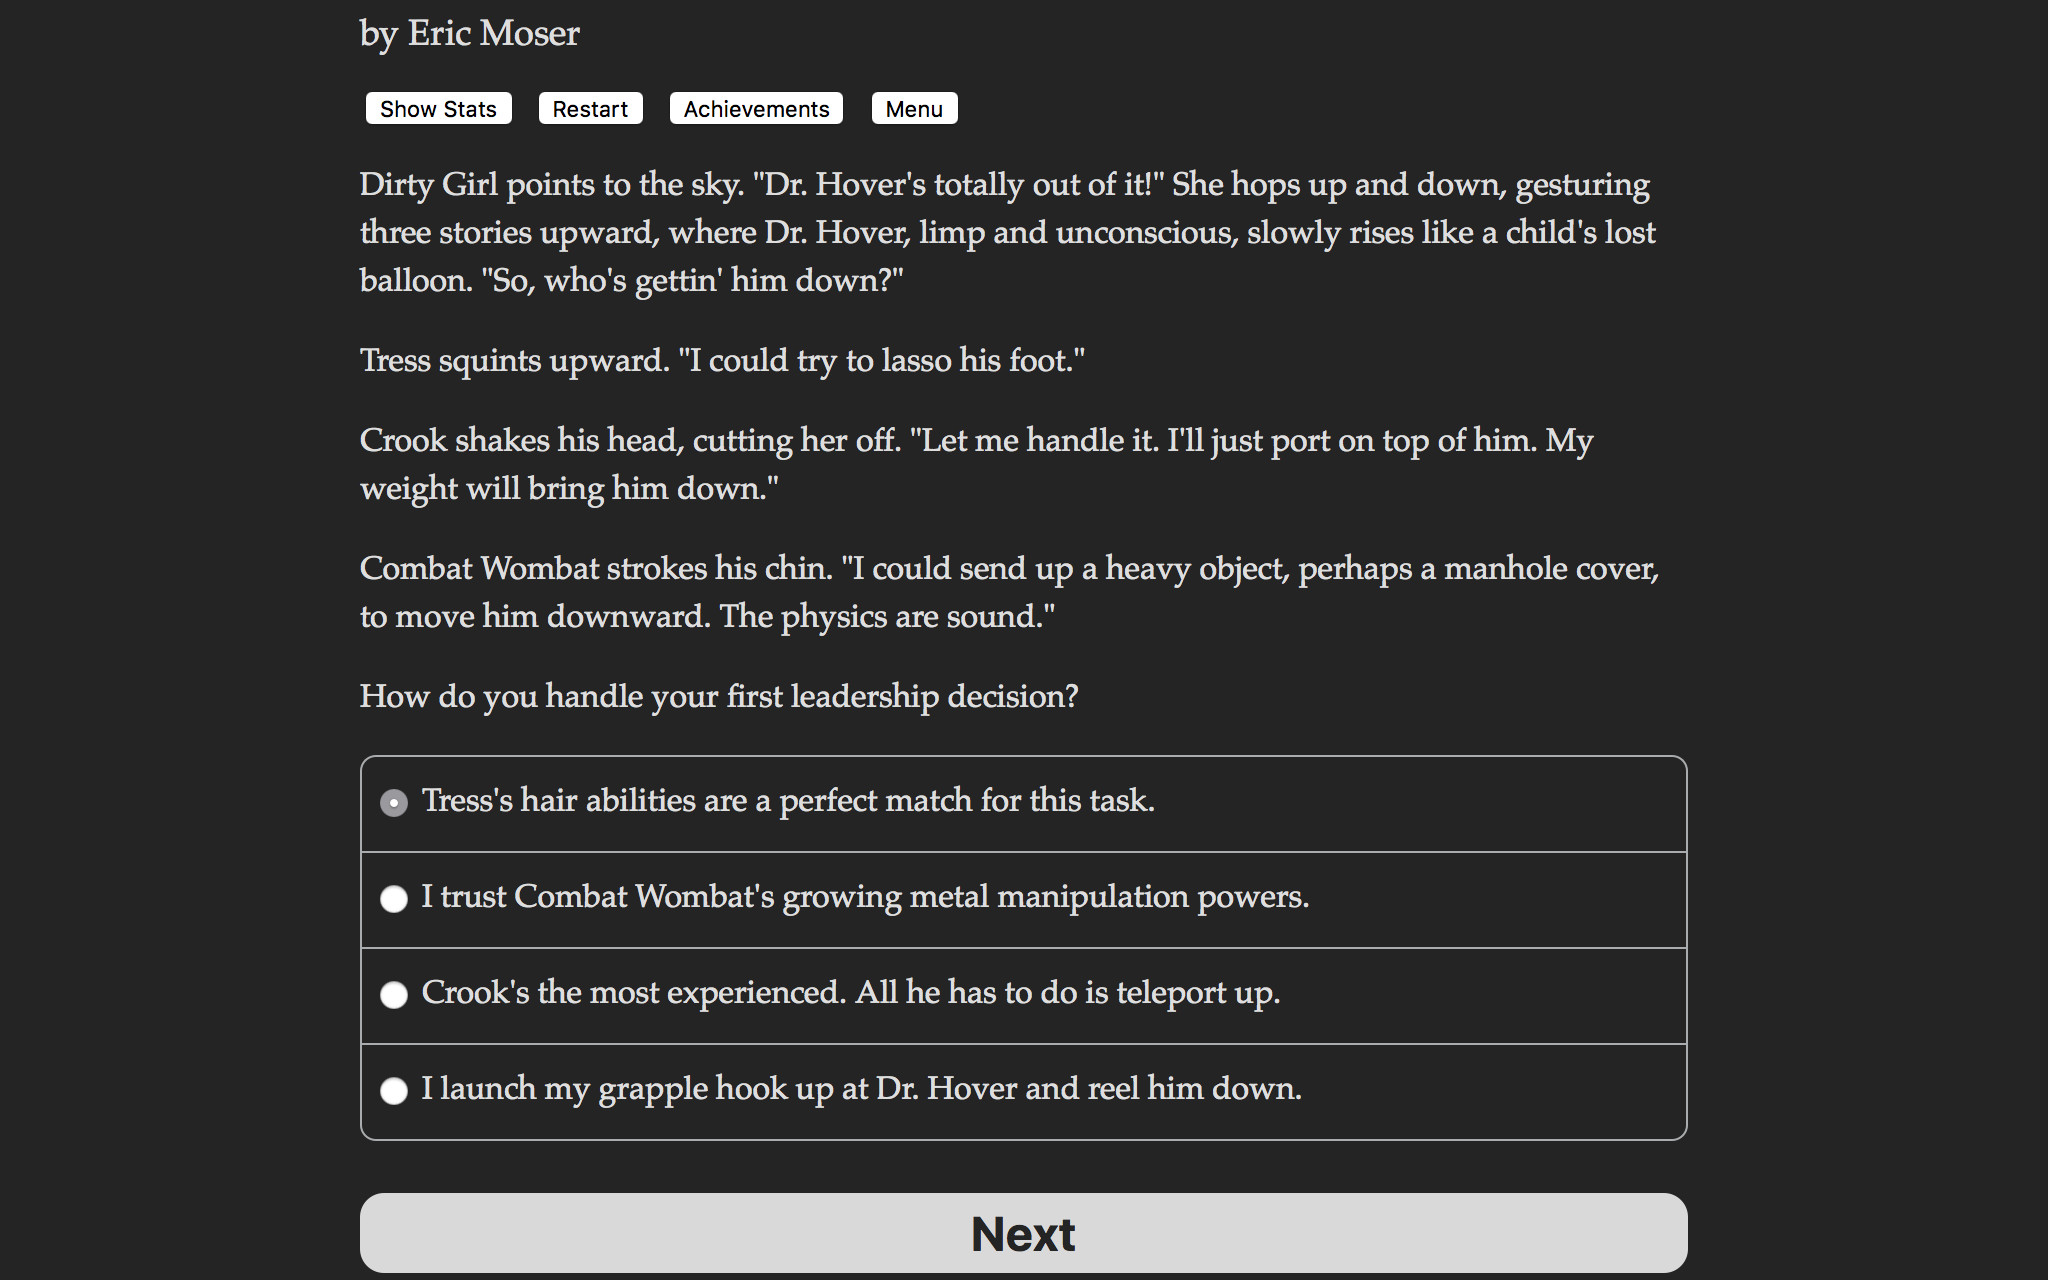Restart the game from the beginning
Image resolution: width=2048 pixels, height=1280 pixels.
[x=590, y=108]
